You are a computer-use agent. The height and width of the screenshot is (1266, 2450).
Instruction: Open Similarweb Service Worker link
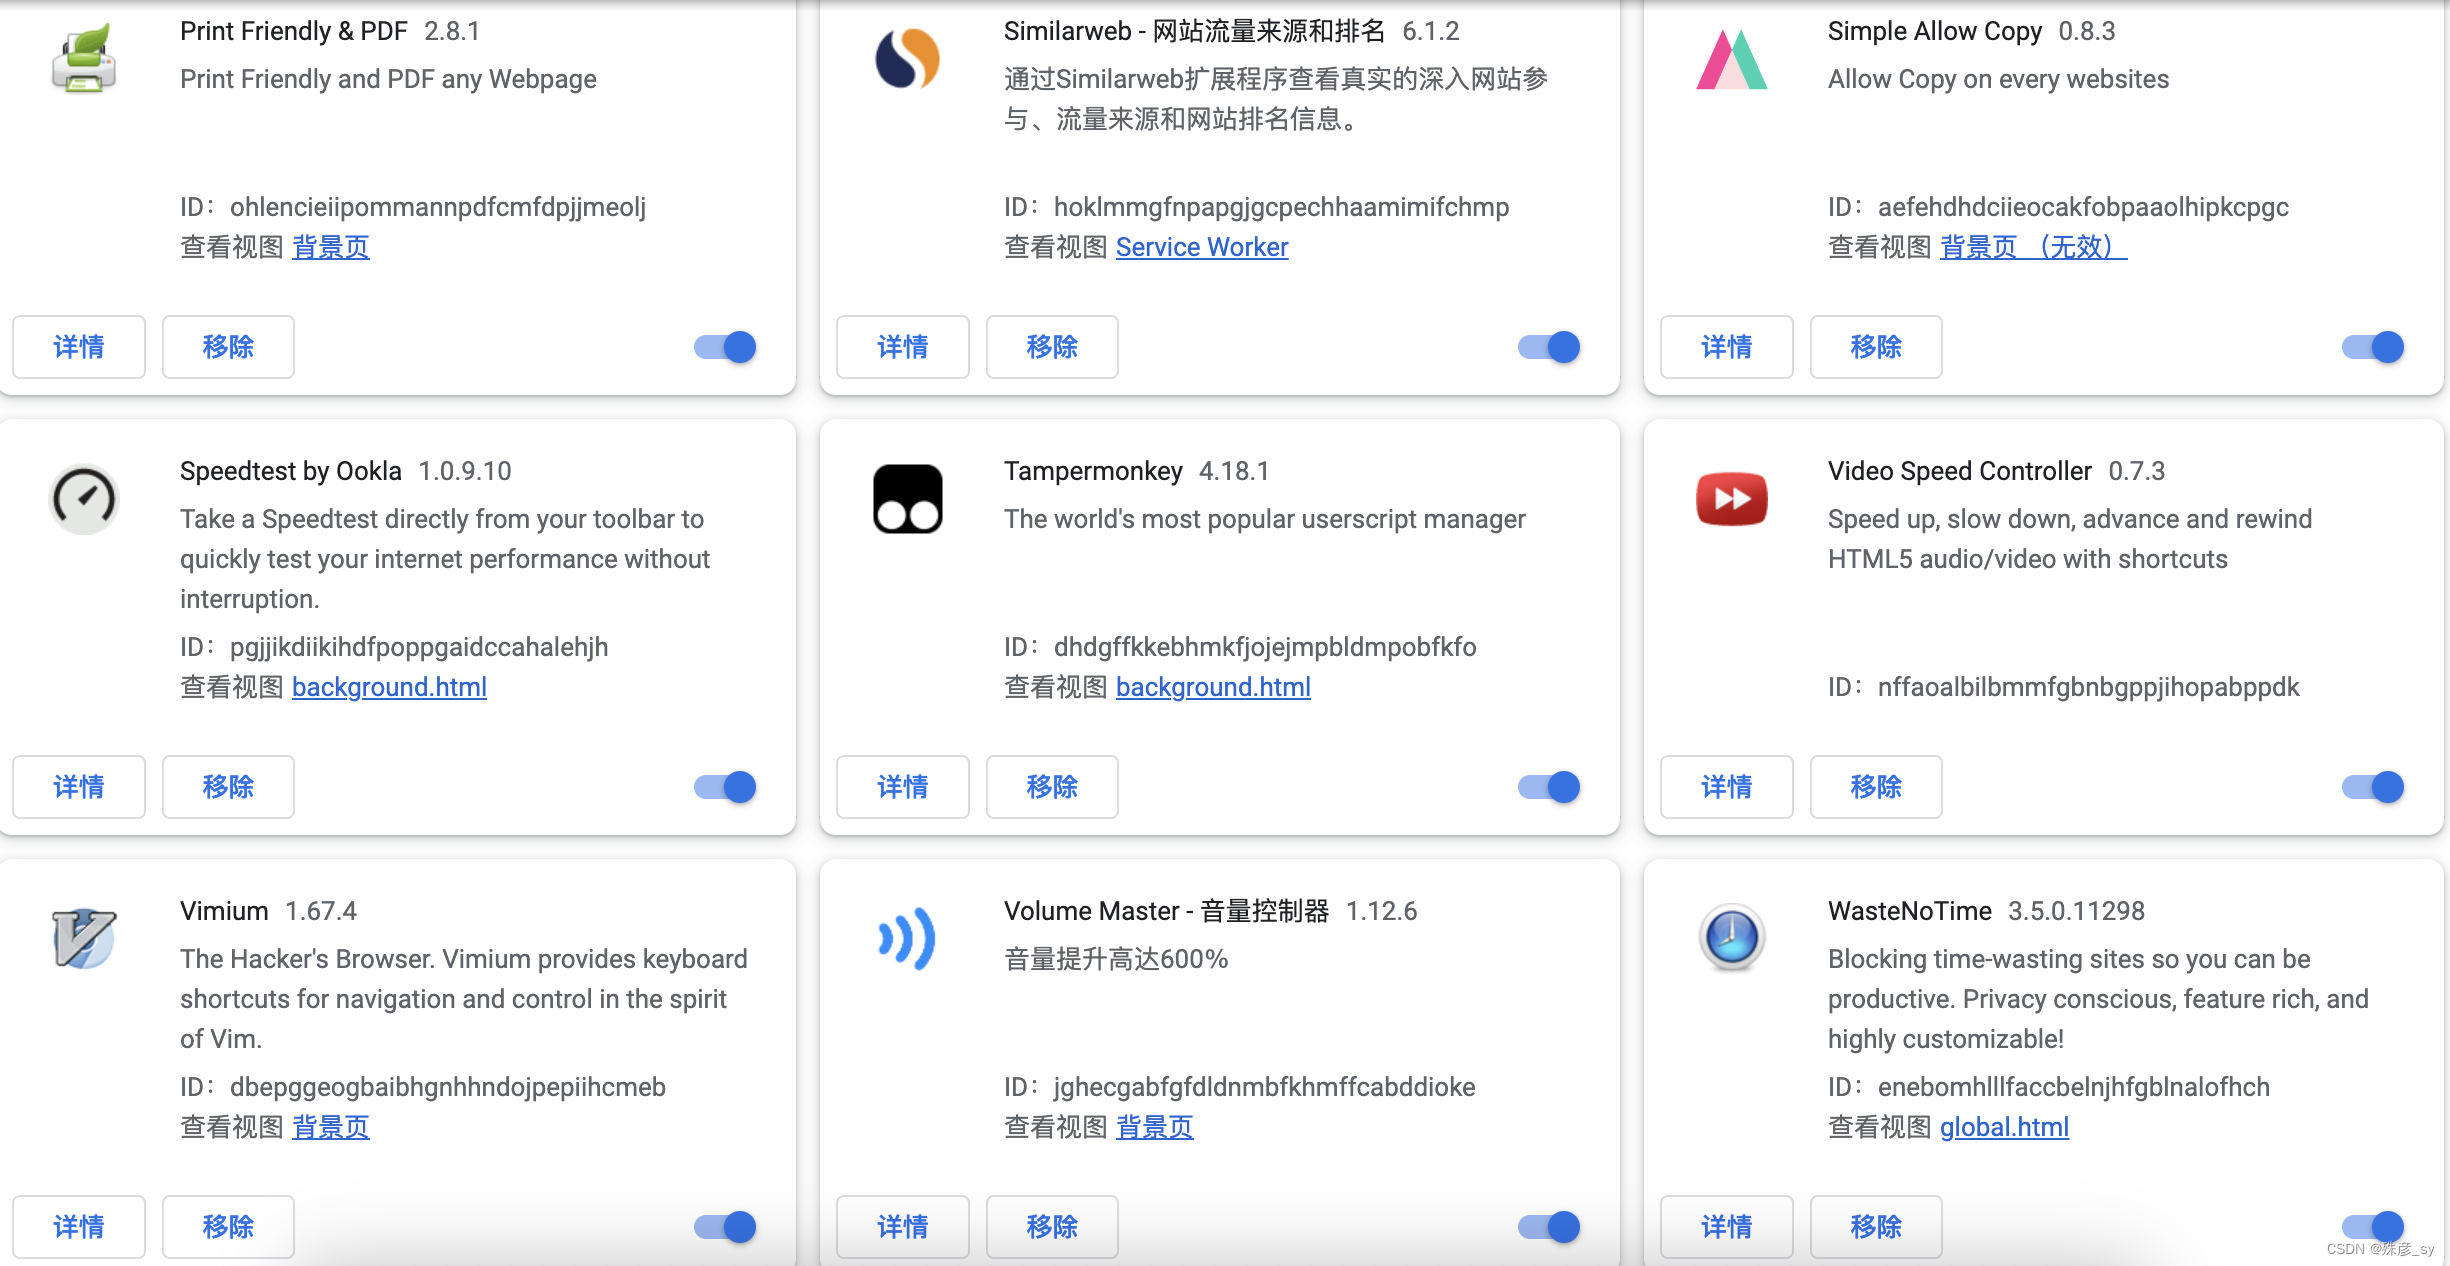tap(1201, 247)
